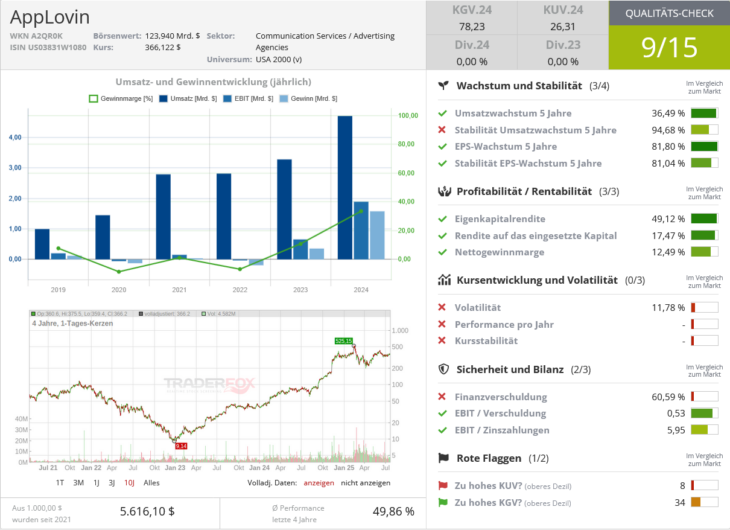This screenshot has height=530, width=730.
Task: Open the Eigenkapitalrendite metric link
Action: pyautogui.click(x=500, y=219)
